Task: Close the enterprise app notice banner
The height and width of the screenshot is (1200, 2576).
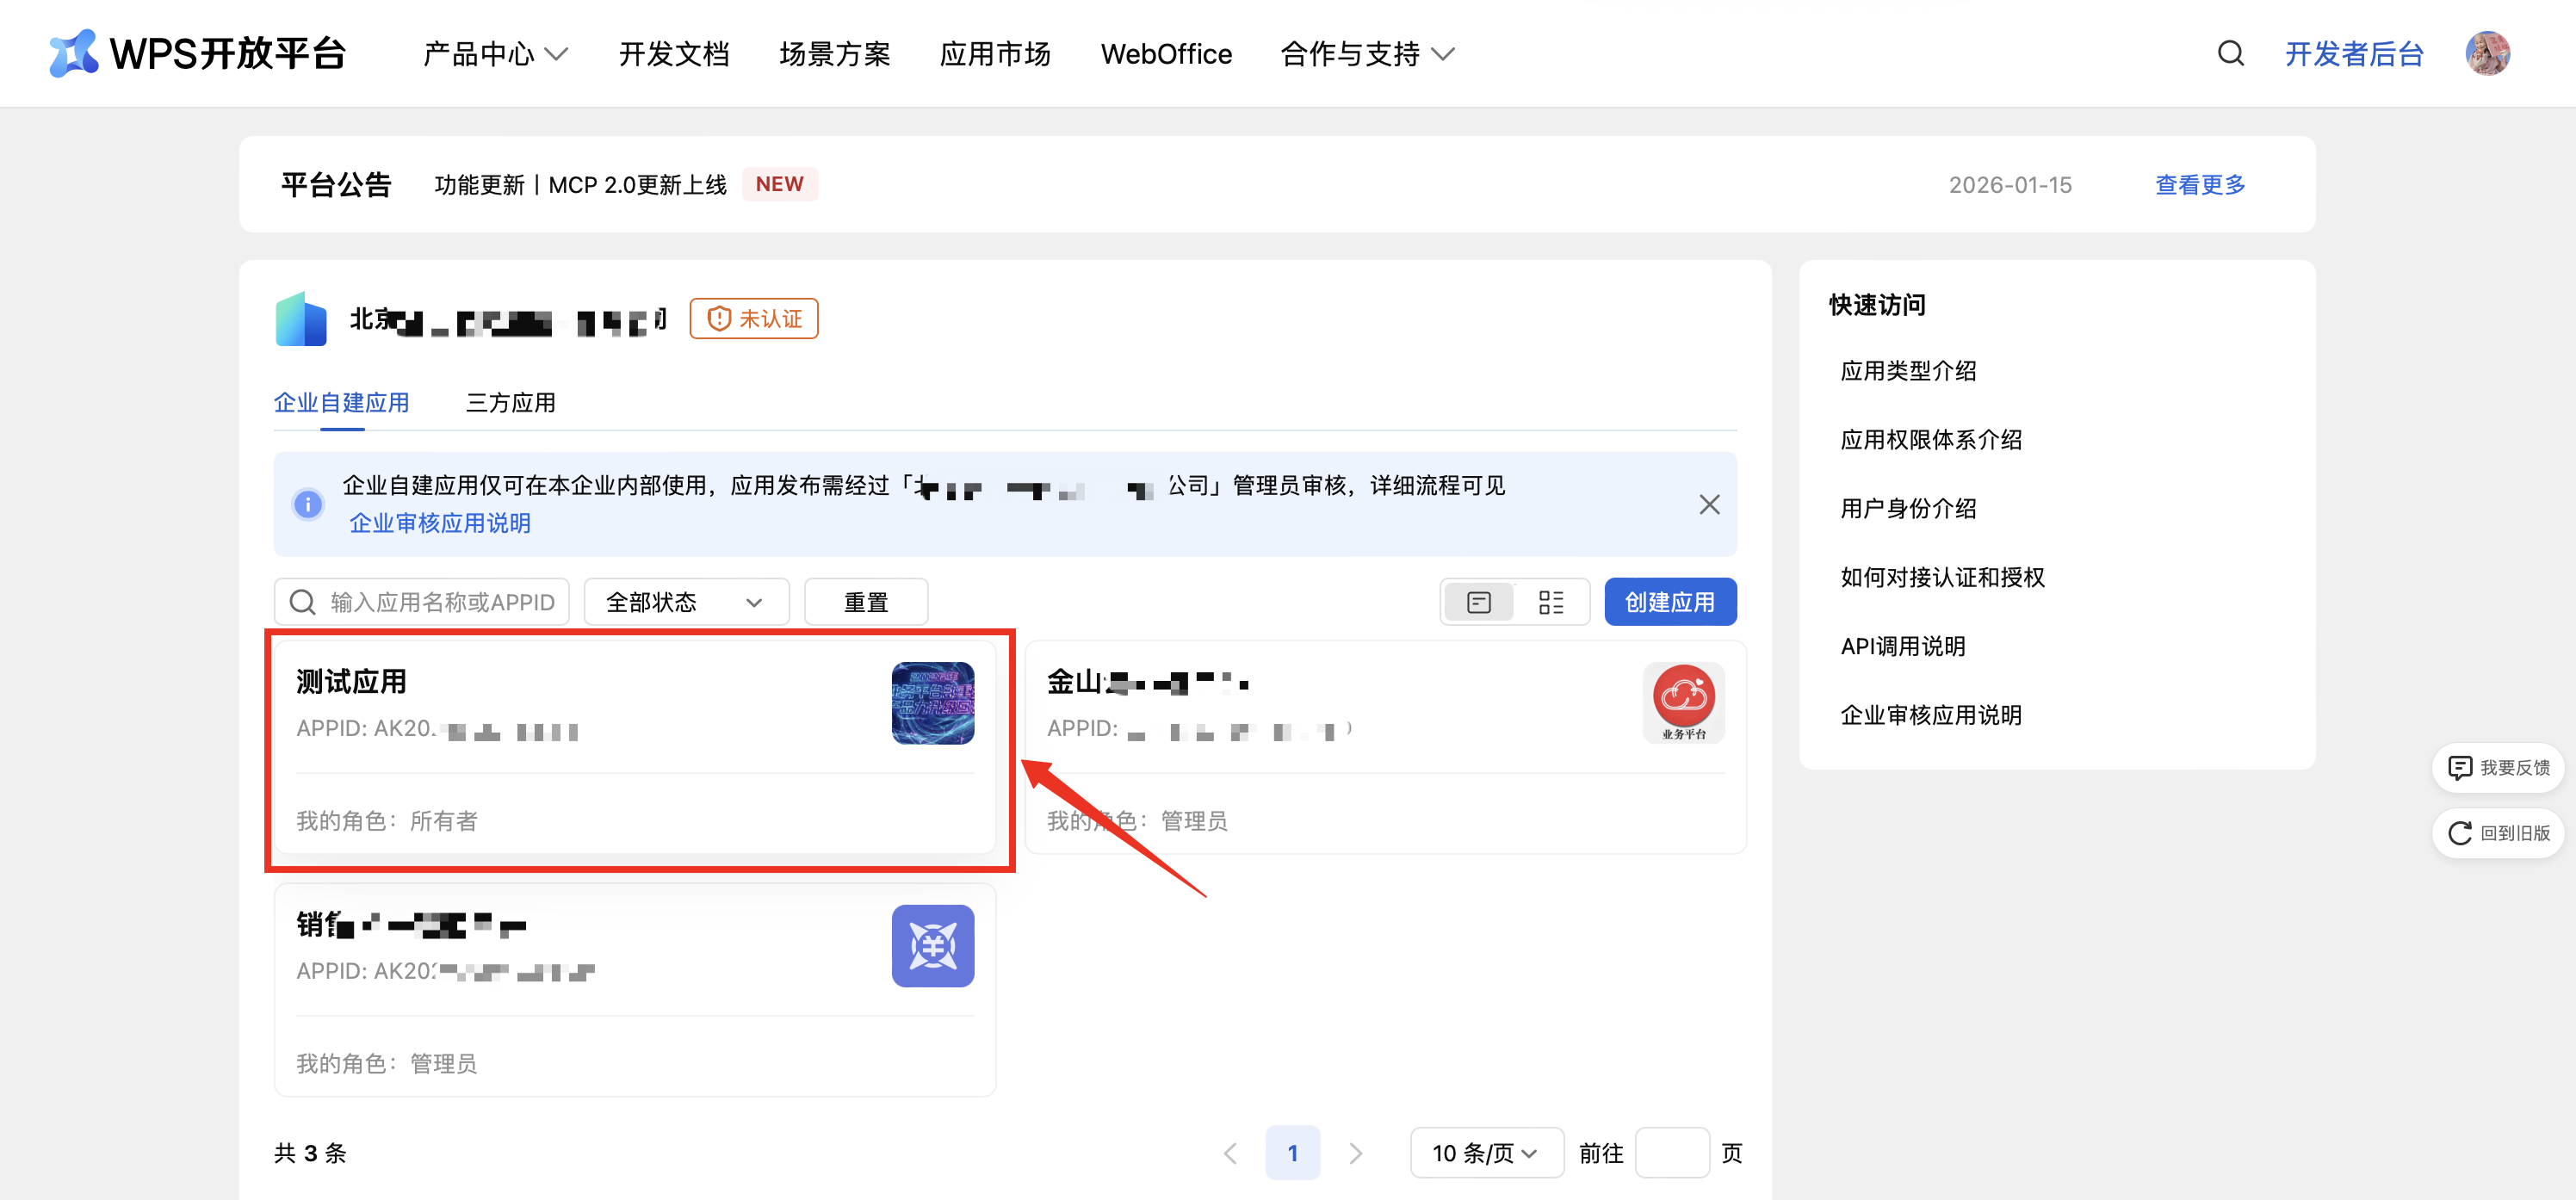Action: pyautogui.click(x=1709, y=504)
